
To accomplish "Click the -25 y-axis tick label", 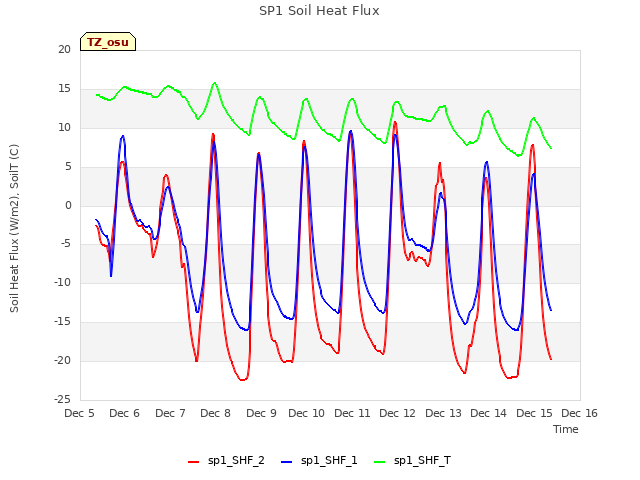I will click(62, 399).
